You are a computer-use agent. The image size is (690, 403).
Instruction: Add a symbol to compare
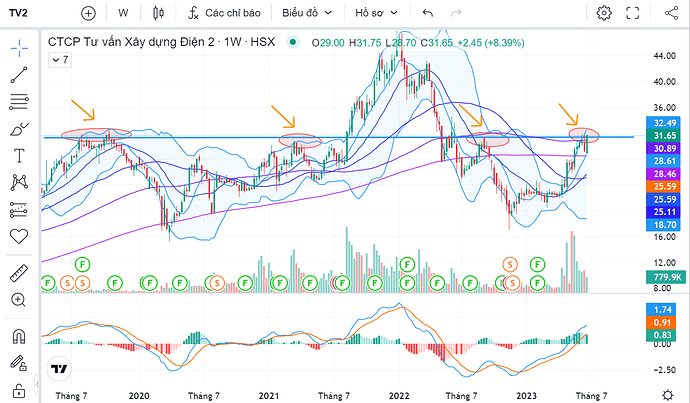coord(88,13)
